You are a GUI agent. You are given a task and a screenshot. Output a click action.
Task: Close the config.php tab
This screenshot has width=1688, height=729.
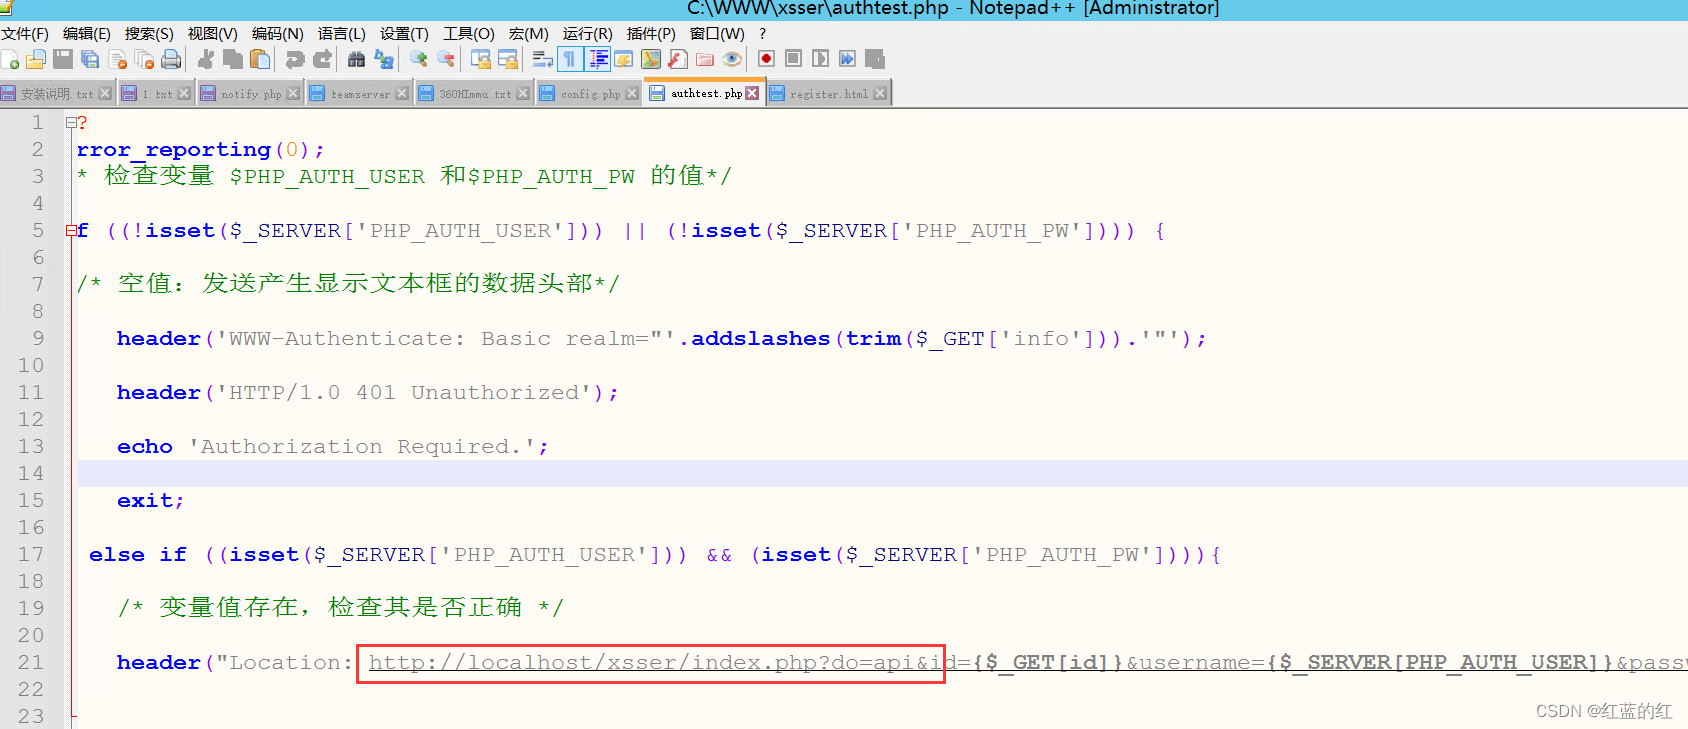631,93
